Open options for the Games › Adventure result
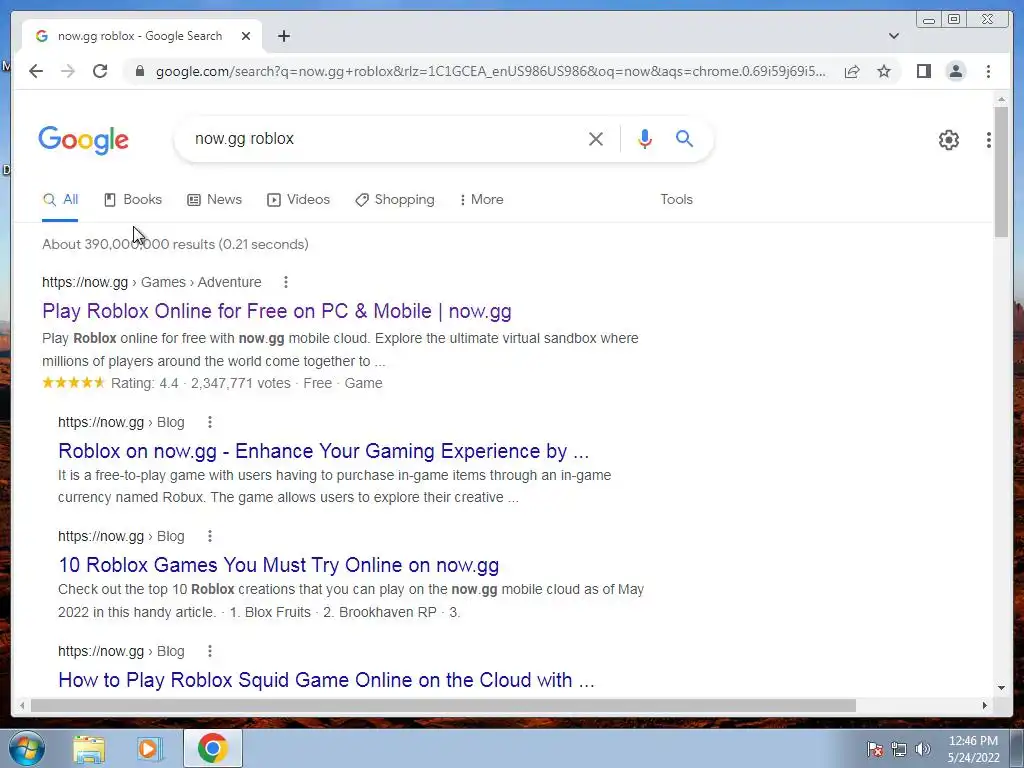 pyautogui.click(x=285, y=282)
